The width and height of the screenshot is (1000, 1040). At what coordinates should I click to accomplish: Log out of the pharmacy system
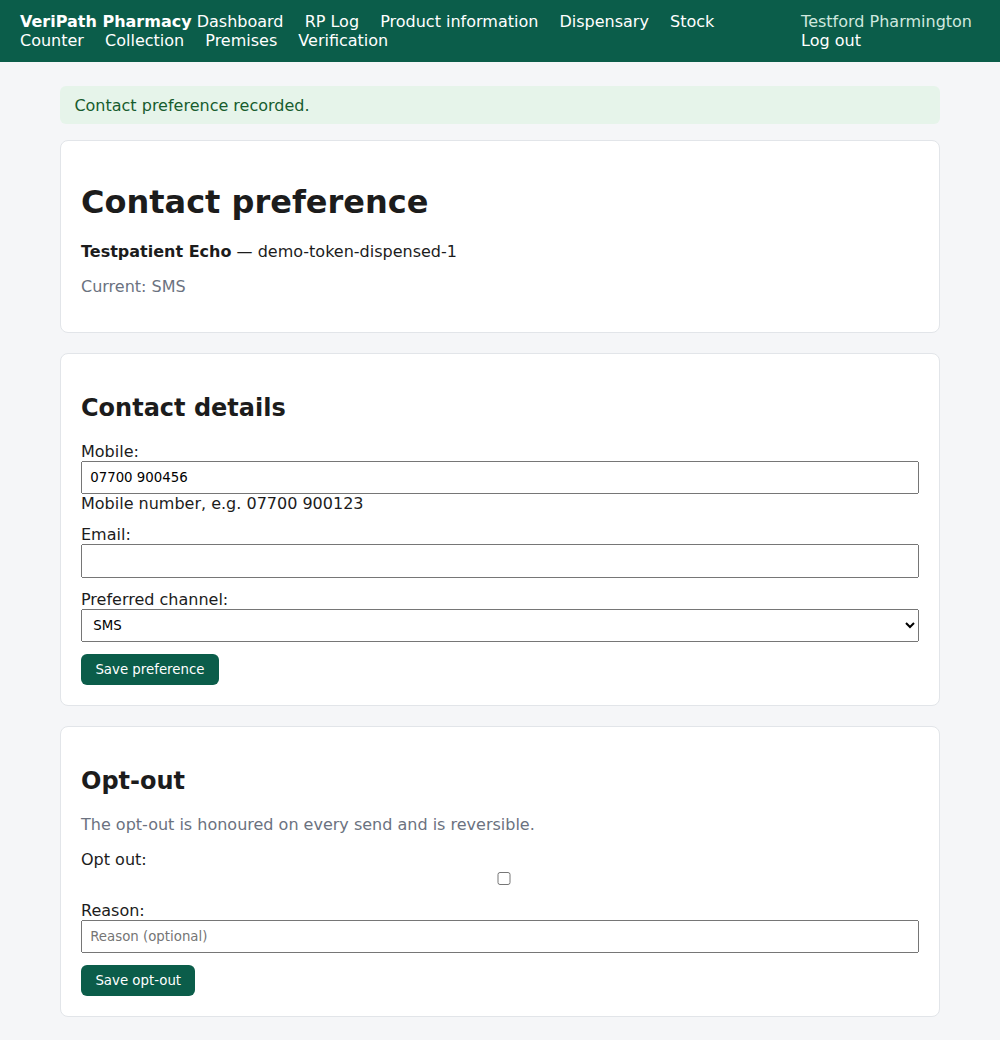point(831,40)
